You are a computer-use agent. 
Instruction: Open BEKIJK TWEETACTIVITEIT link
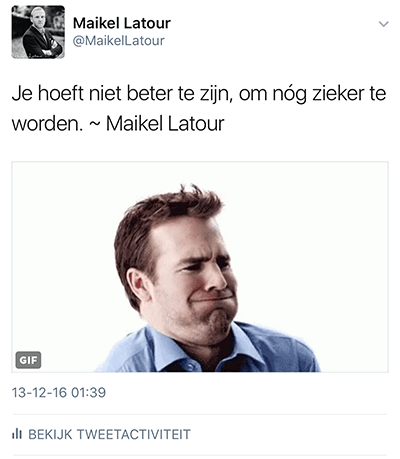pyautogui.click(x=101, y=434)
